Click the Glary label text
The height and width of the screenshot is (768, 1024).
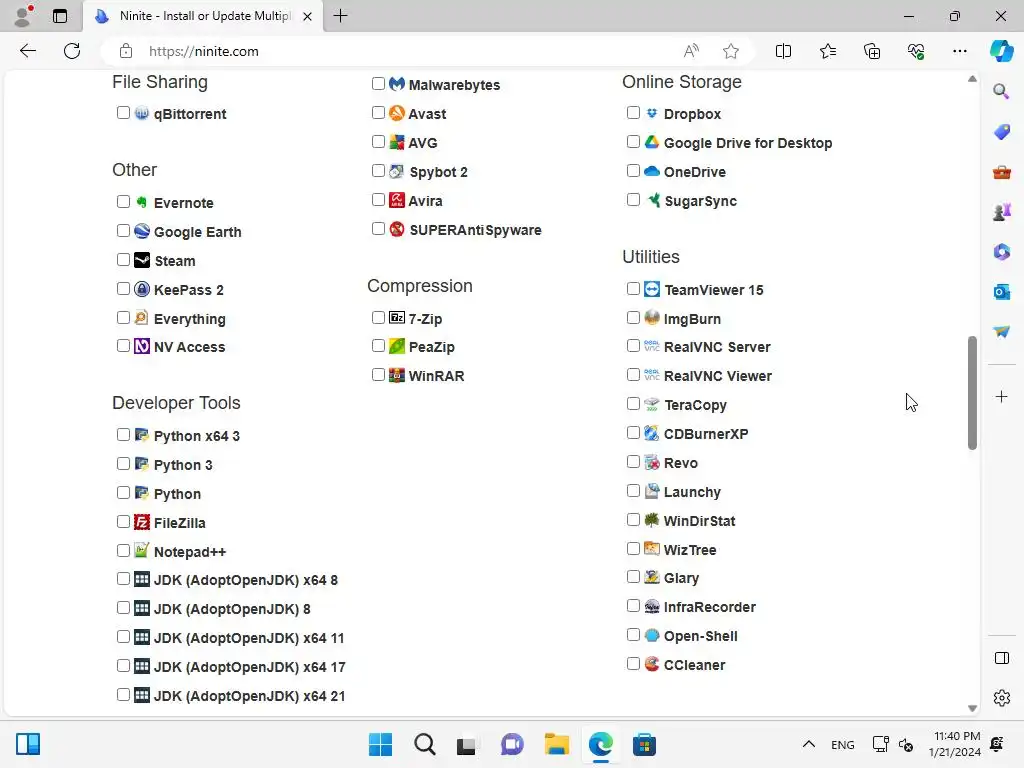[x=681, y=578]
